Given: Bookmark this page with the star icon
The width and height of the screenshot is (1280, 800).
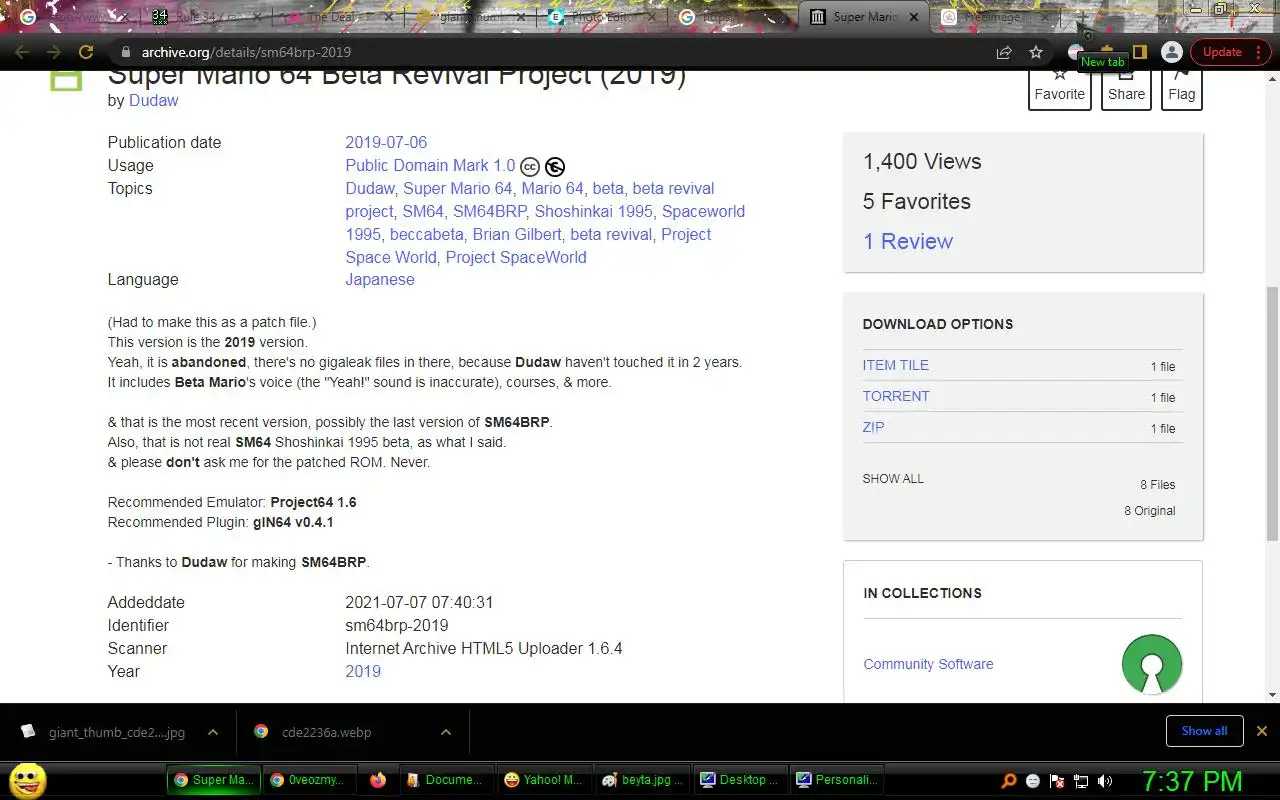Looking at the screenshot, I should coord(1036,52).
